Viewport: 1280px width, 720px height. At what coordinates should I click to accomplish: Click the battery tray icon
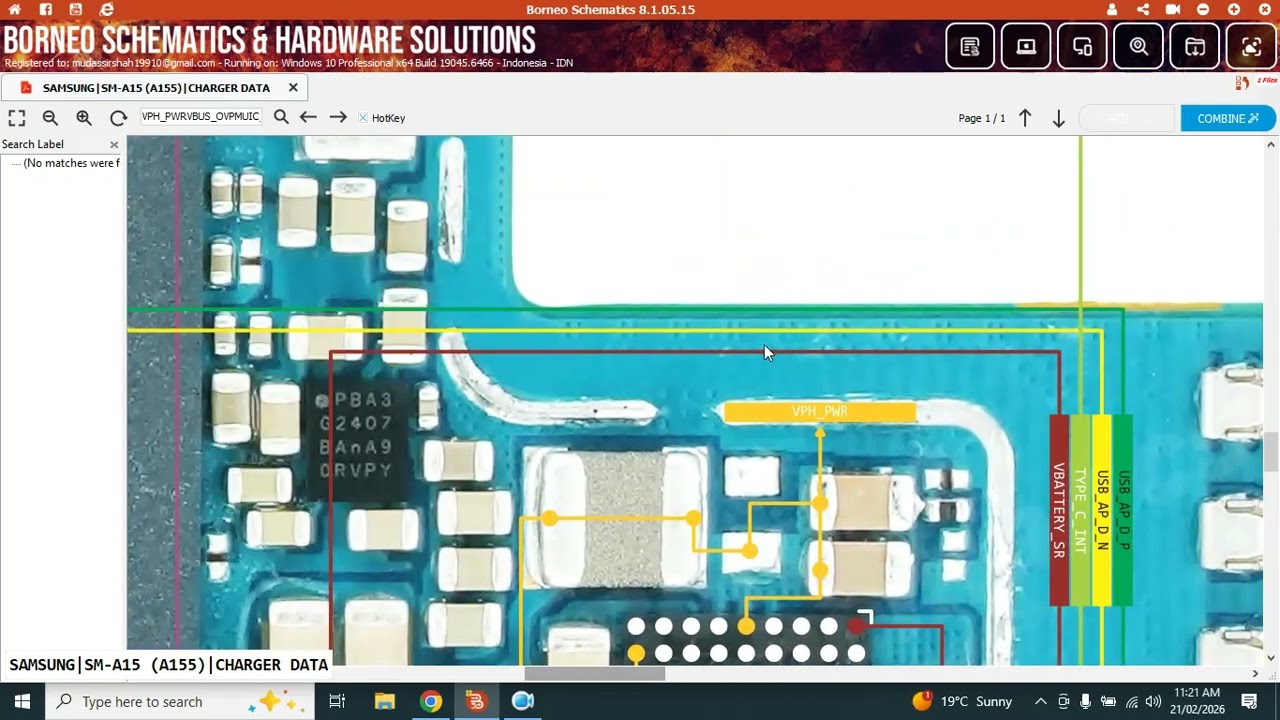pos(1108,701)
